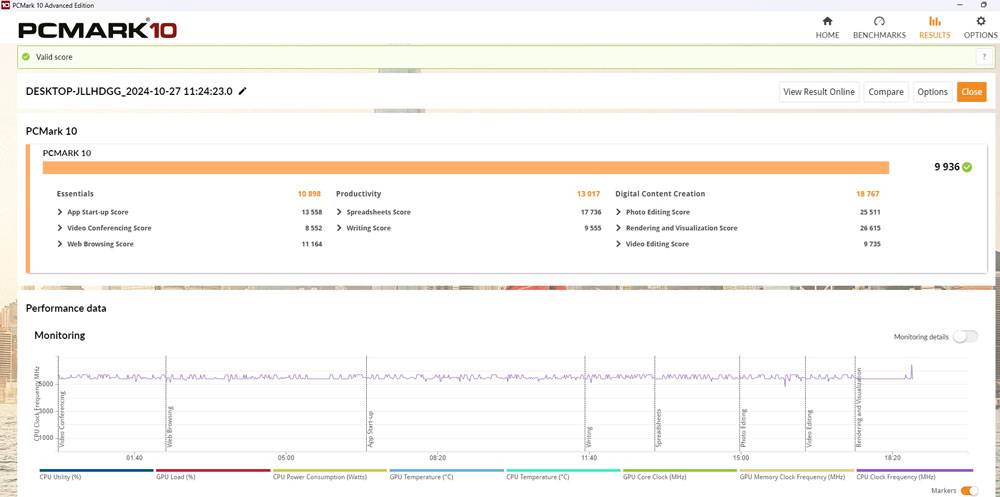
Task: Click the PCMark 10 title bar app icon
Action: coord(5,5)
